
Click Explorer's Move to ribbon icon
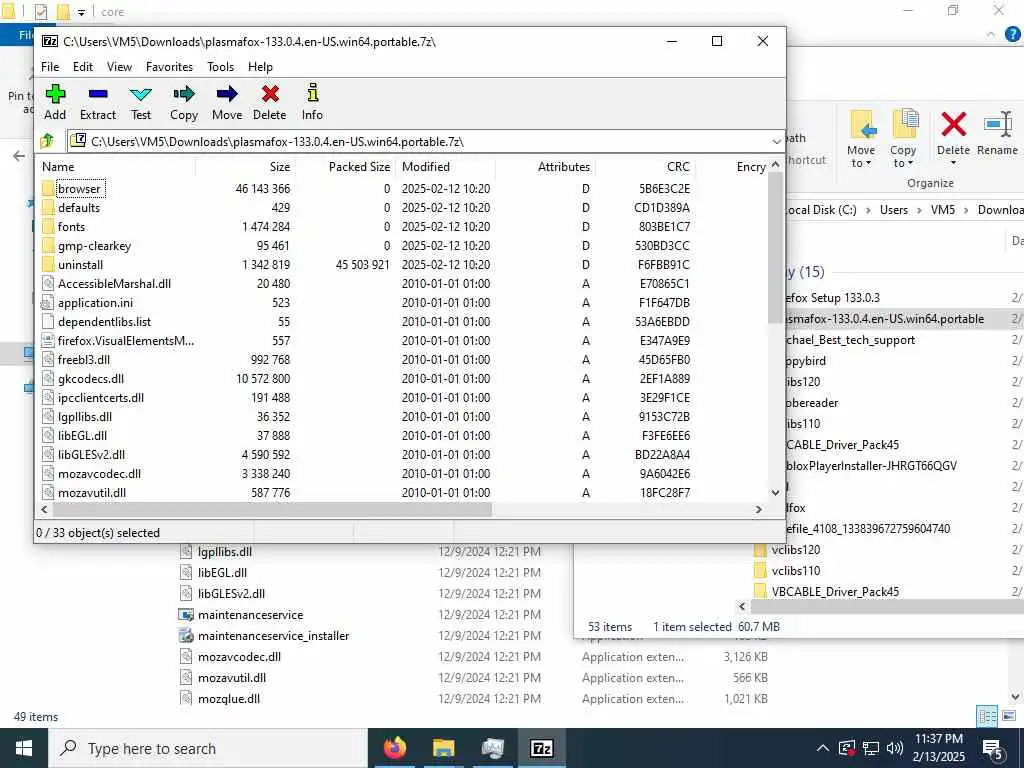(862, 124)
